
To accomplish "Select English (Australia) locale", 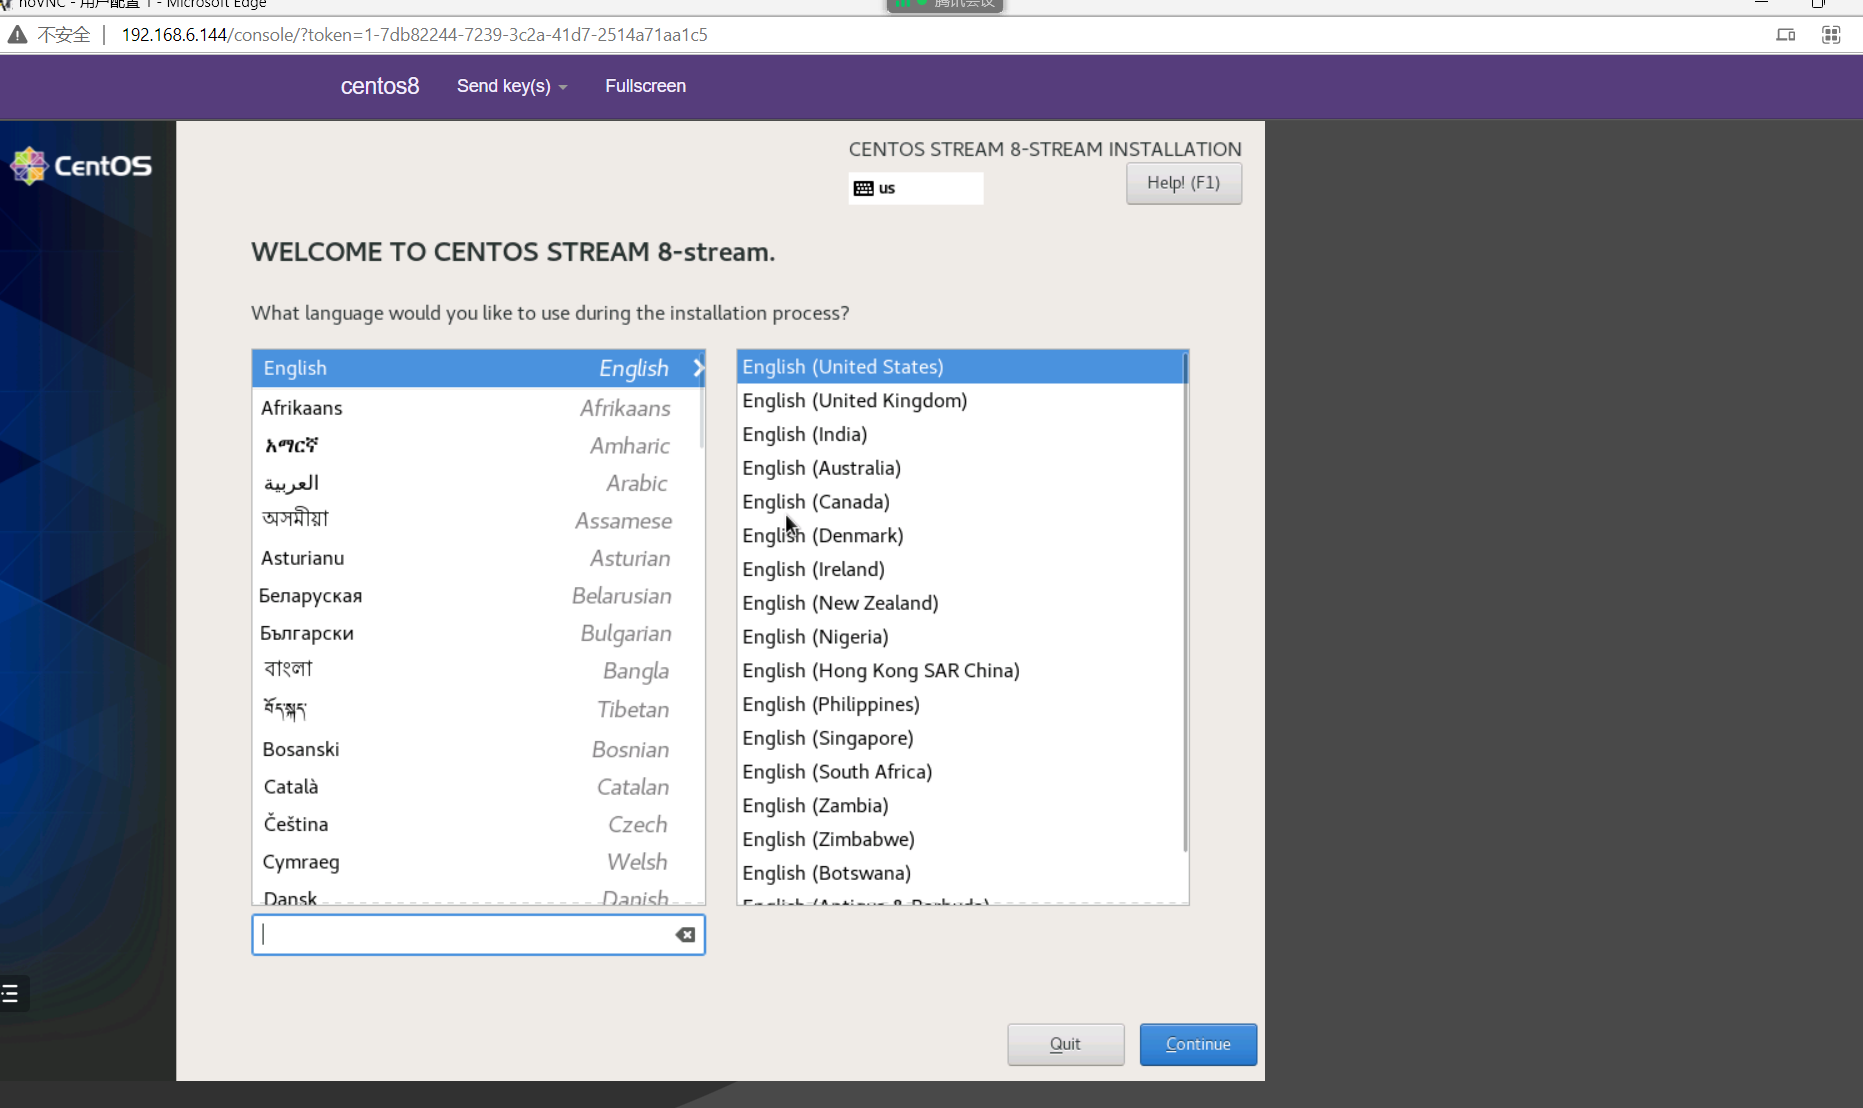I will [x=960, y=468].
